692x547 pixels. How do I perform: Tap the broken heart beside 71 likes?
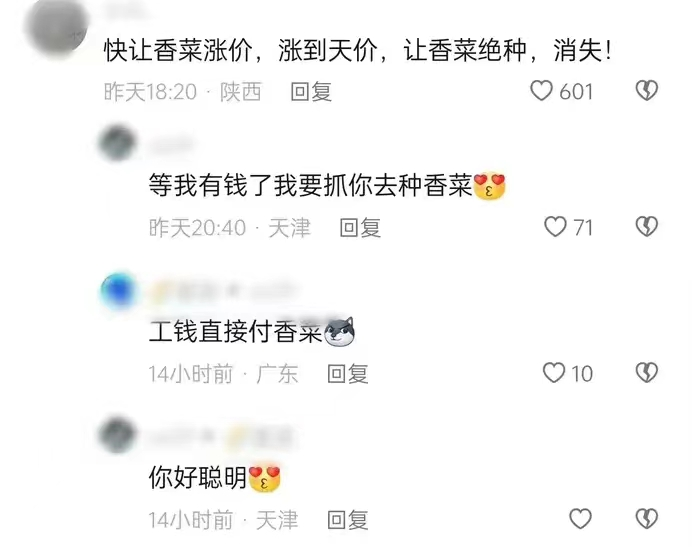coord(647,227)
